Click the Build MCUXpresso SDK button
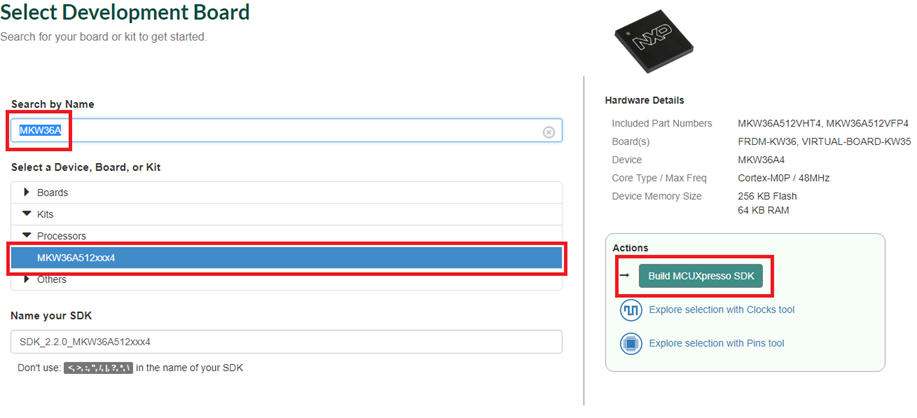This screenshot has height=418, width=917. [701, 276]
